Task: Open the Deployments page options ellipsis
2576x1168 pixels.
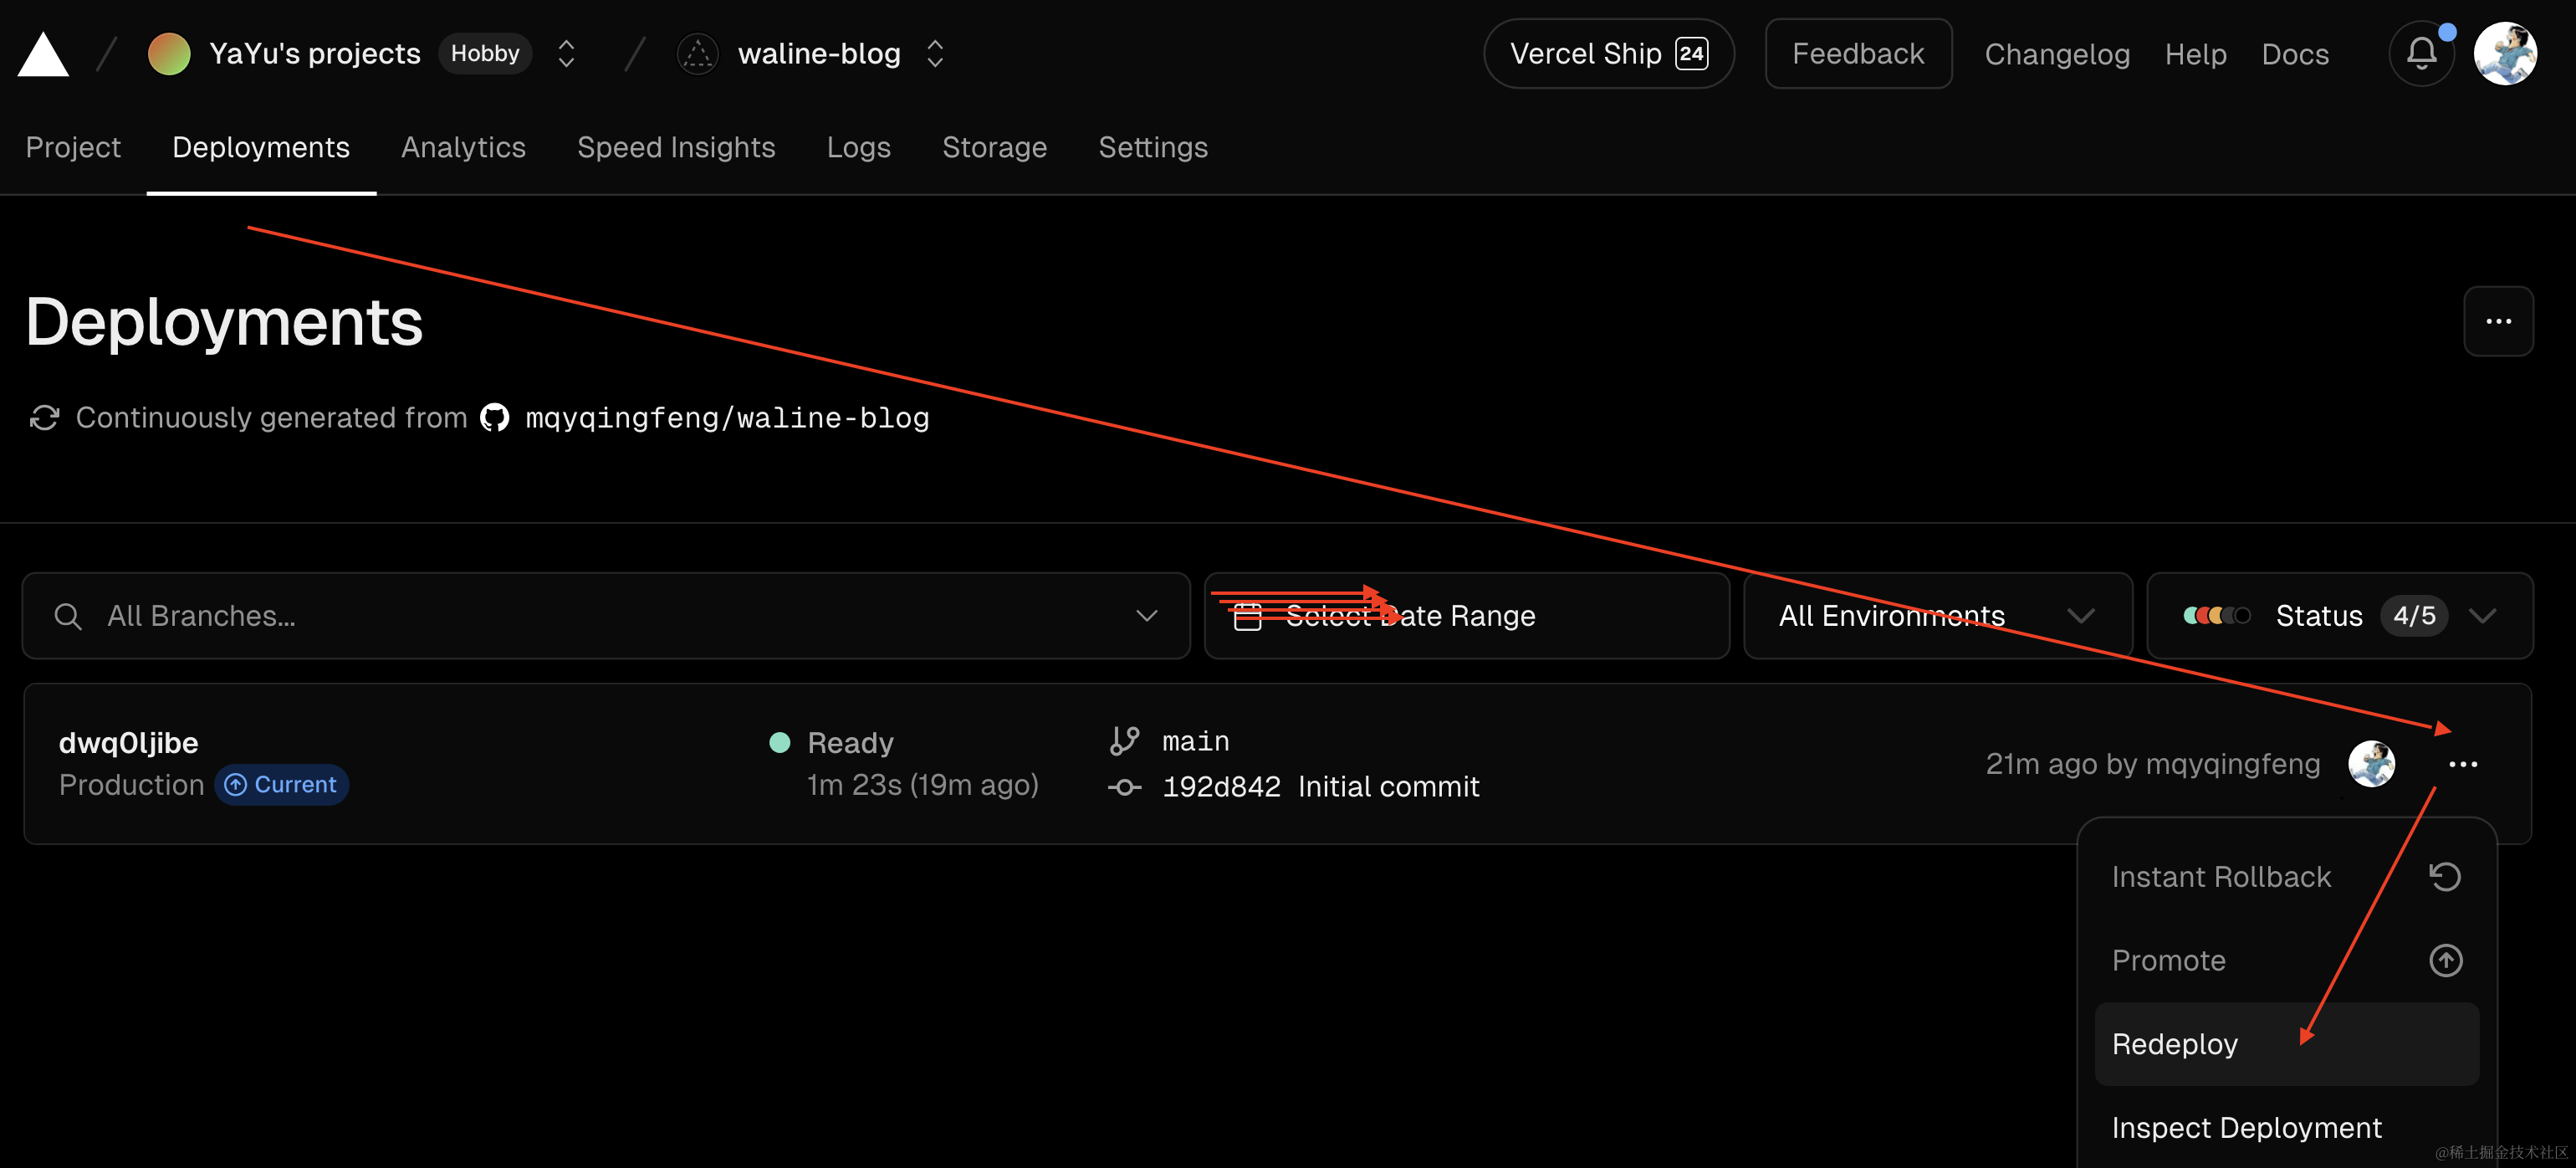Action: coord(2498,321)
